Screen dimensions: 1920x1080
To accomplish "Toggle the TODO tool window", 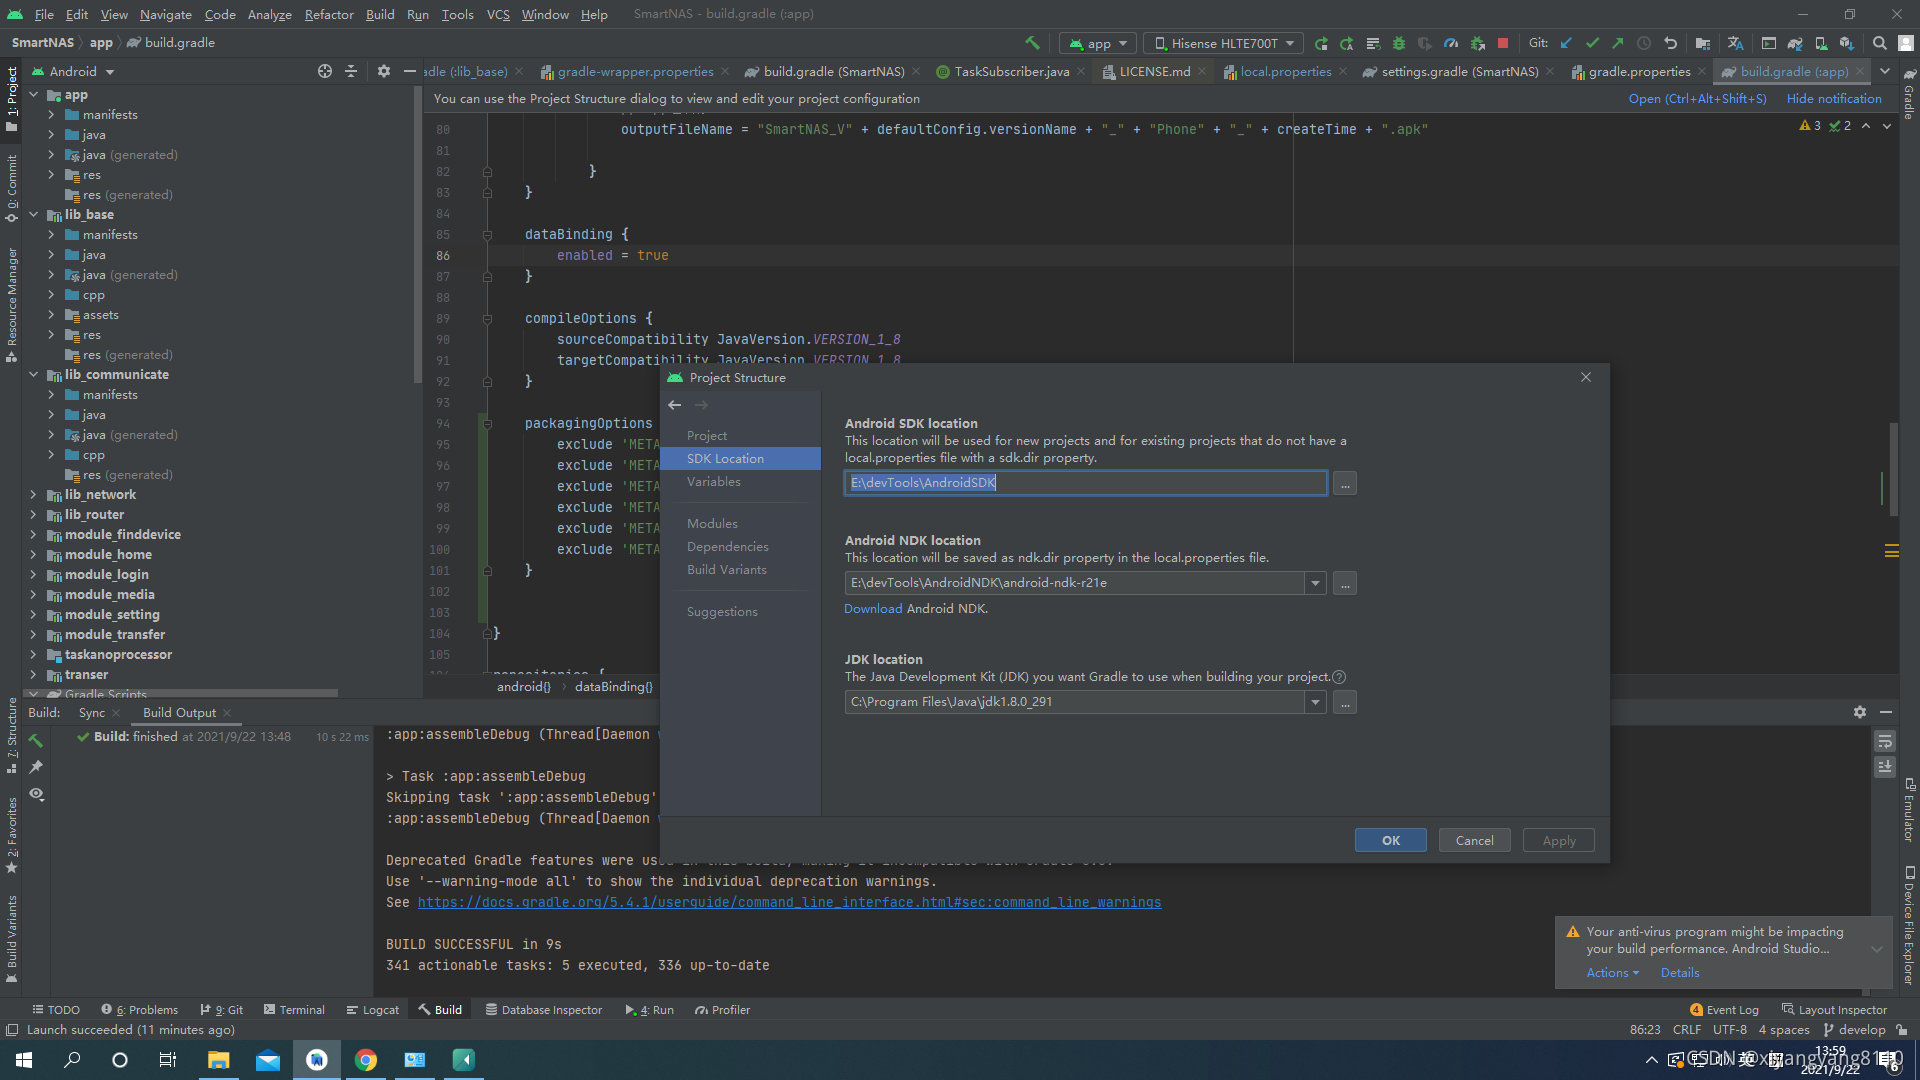I will tap(56, 1009).
